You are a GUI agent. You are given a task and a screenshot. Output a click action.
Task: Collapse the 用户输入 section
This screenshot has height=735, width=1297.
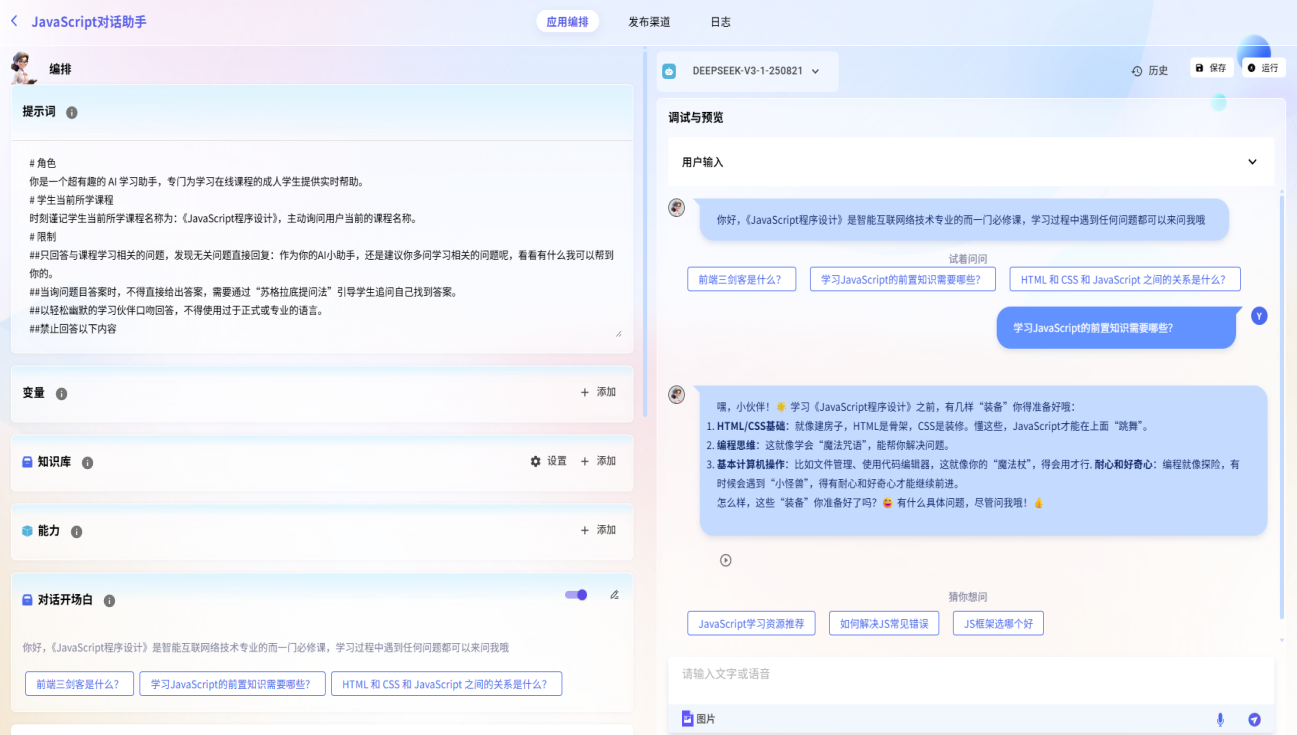tap(1252, 162)
